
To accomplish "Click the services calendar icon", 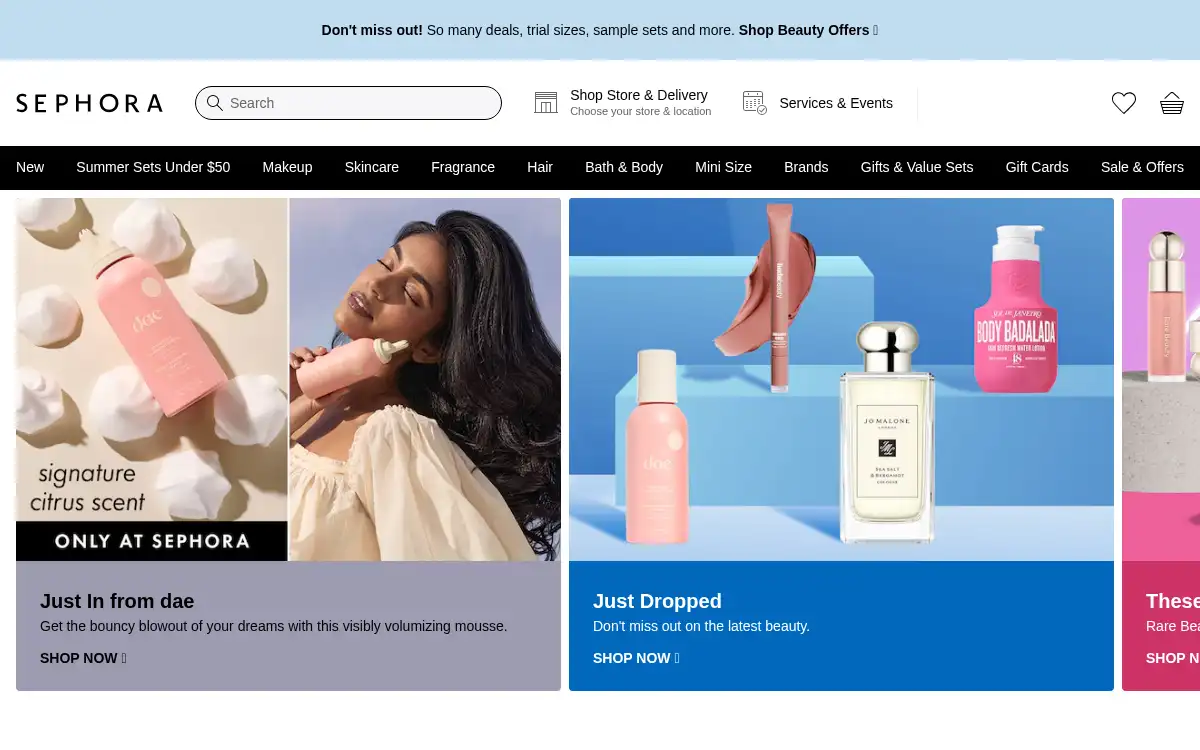I will [x=755, y=102].
